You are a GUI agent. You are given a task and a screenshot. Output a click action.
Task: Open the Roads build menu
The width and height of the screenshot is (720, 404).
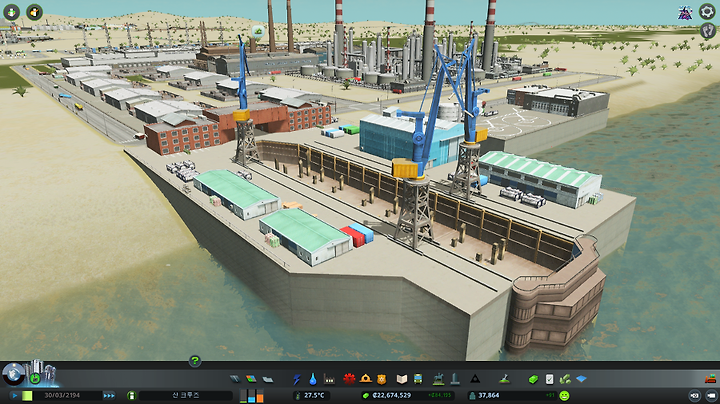[235, 379]
